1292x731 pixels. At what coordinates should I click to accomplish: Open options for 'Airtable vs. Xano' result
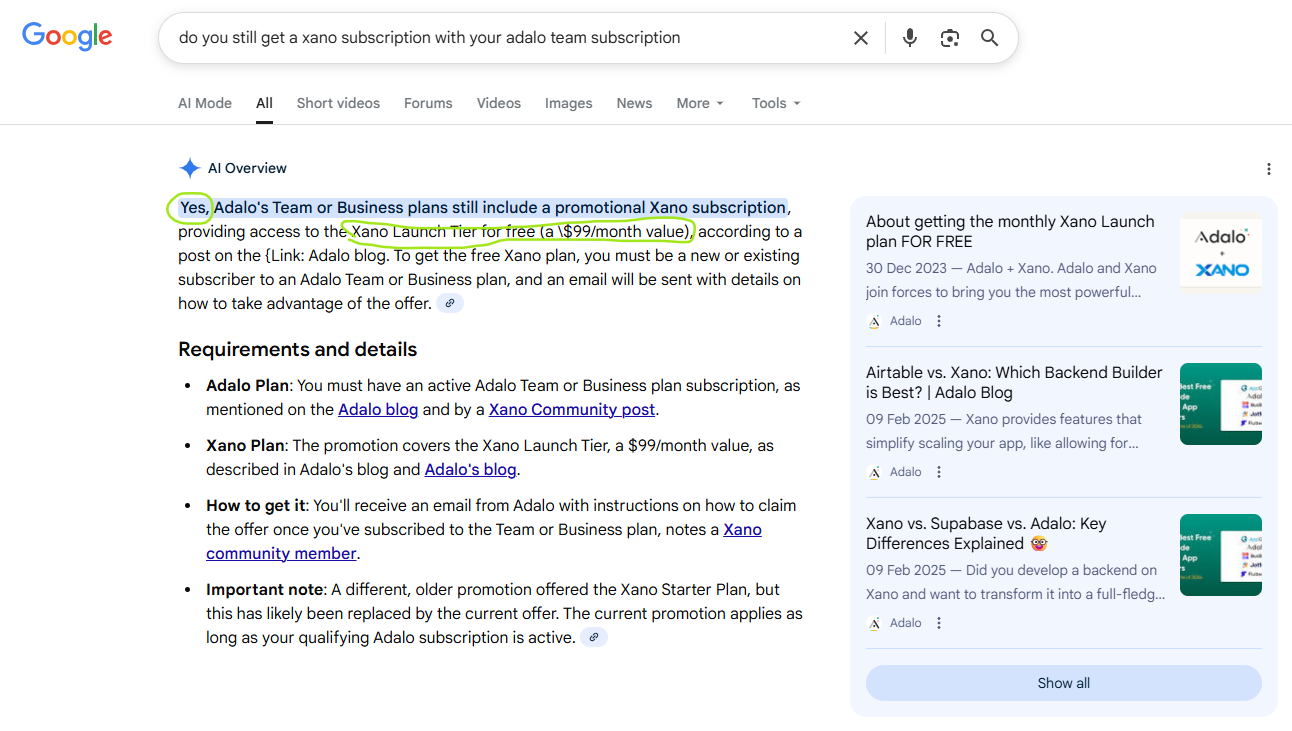[939, 472]
